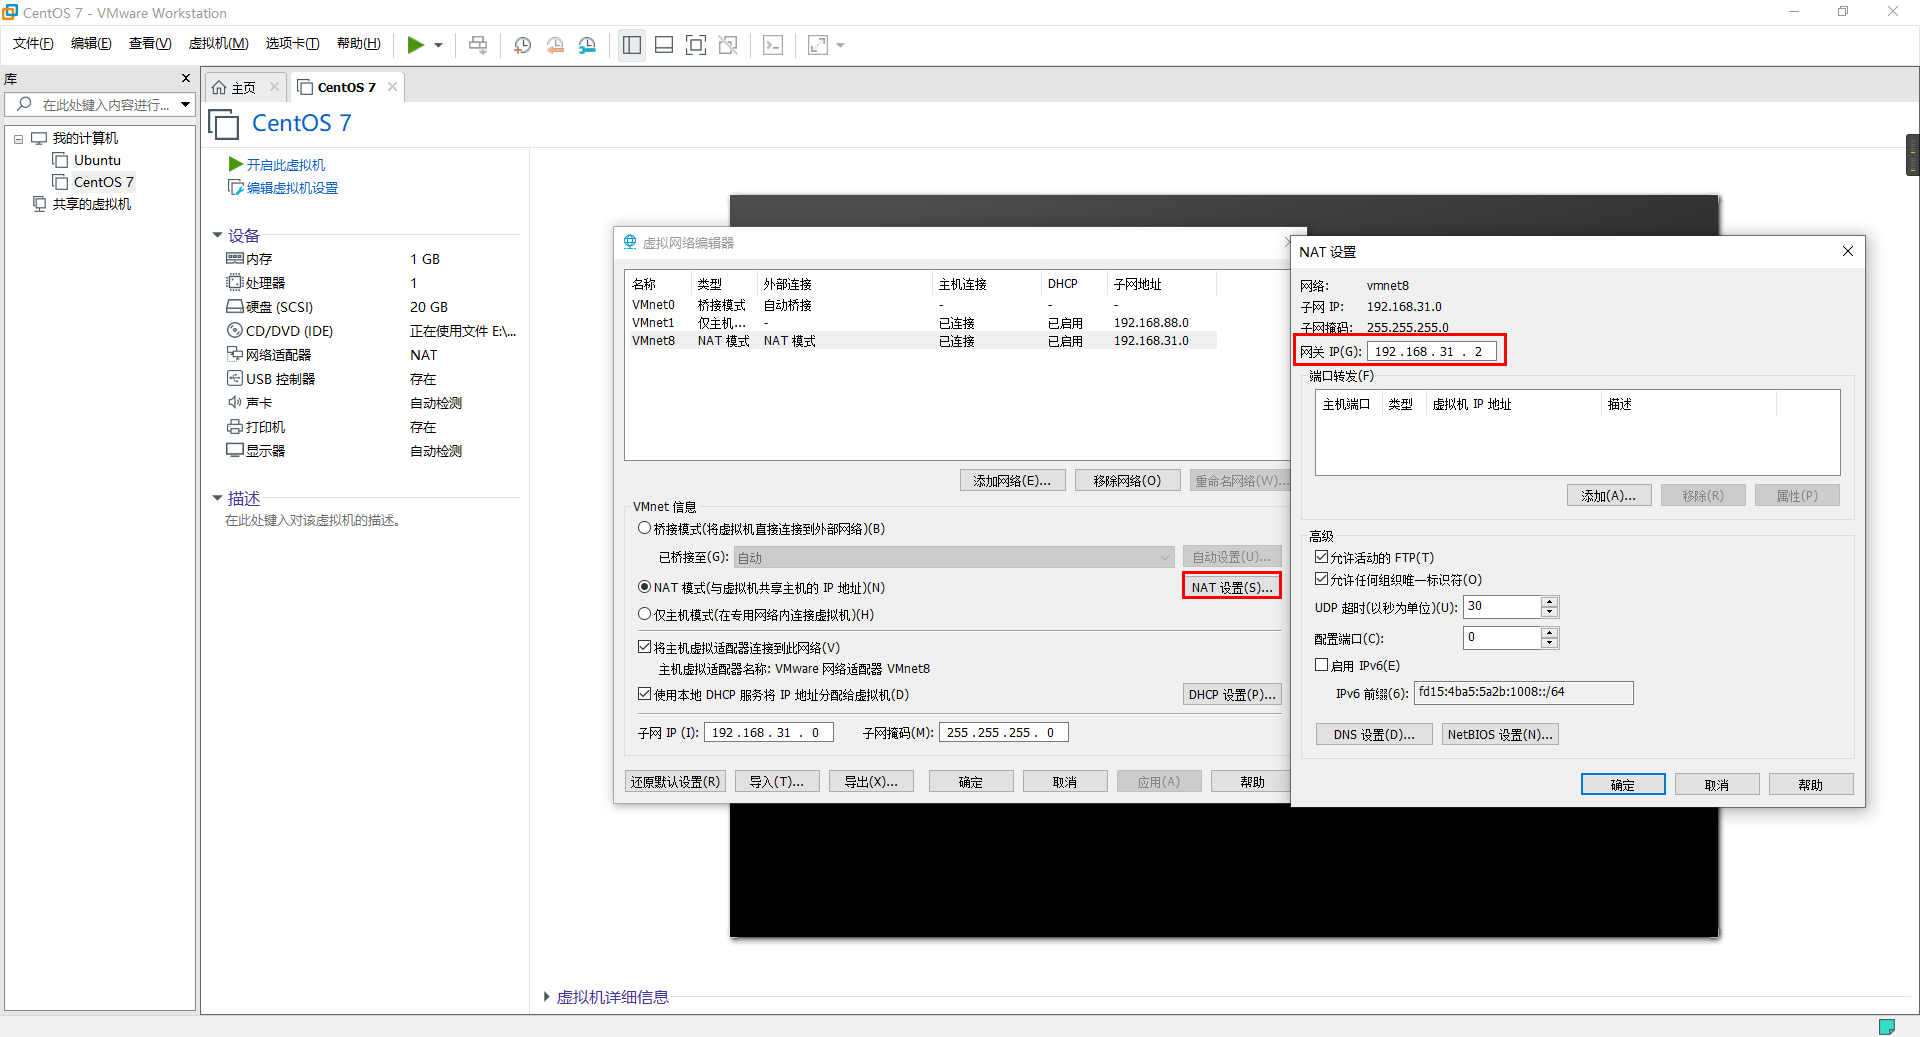Expand 虚拟机详细信息 section
Screen dimensions: 1920x1037
(x=546, y=997)
